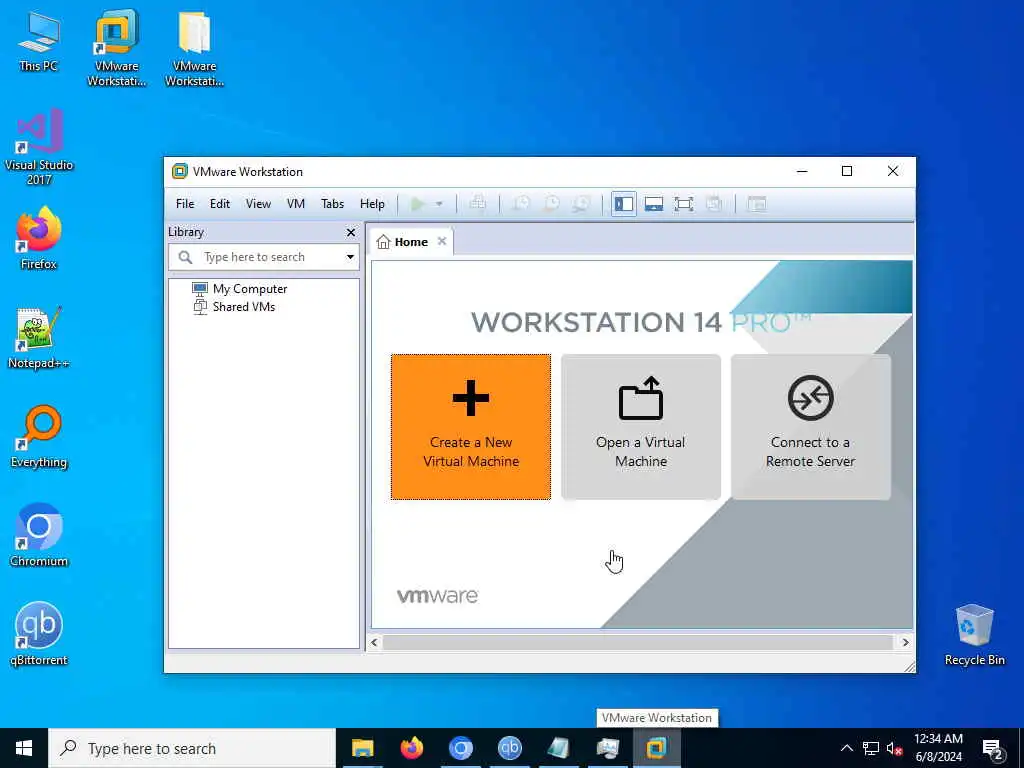This screenshot has height=768, width=1024.
Task: Click the VMware Workstation title bar icon
Action: [180, 172]
